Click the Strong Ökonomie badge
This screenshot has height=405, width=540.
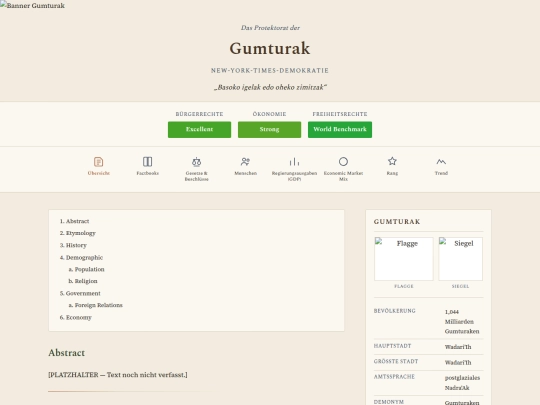pyautogui.click(x=269, y=129)
